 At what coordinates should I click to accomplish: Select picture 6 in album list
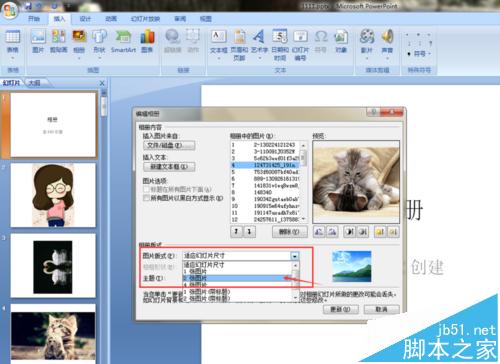(x=265, y=179)
